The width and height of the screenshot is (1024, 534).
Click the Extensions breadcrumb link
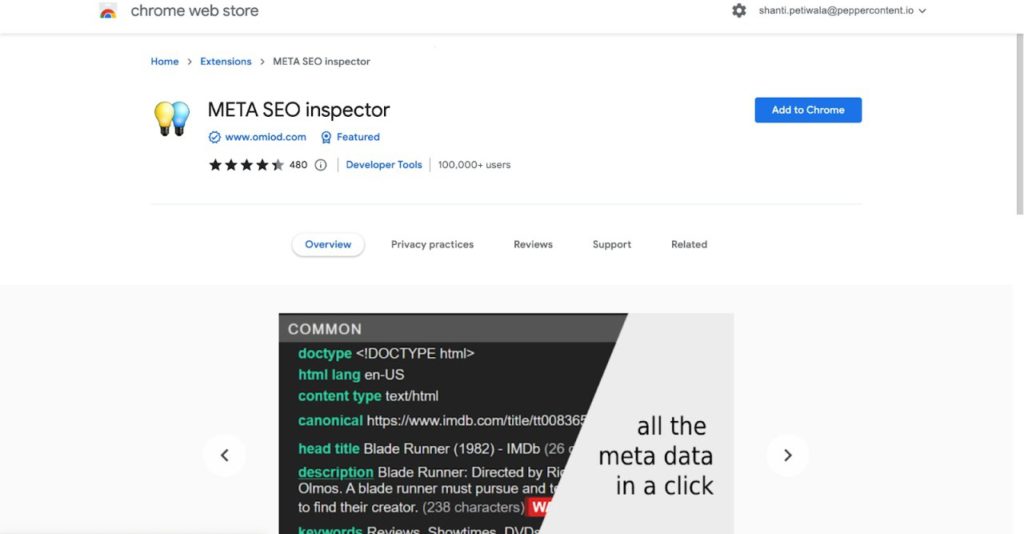tap(226, 62)
